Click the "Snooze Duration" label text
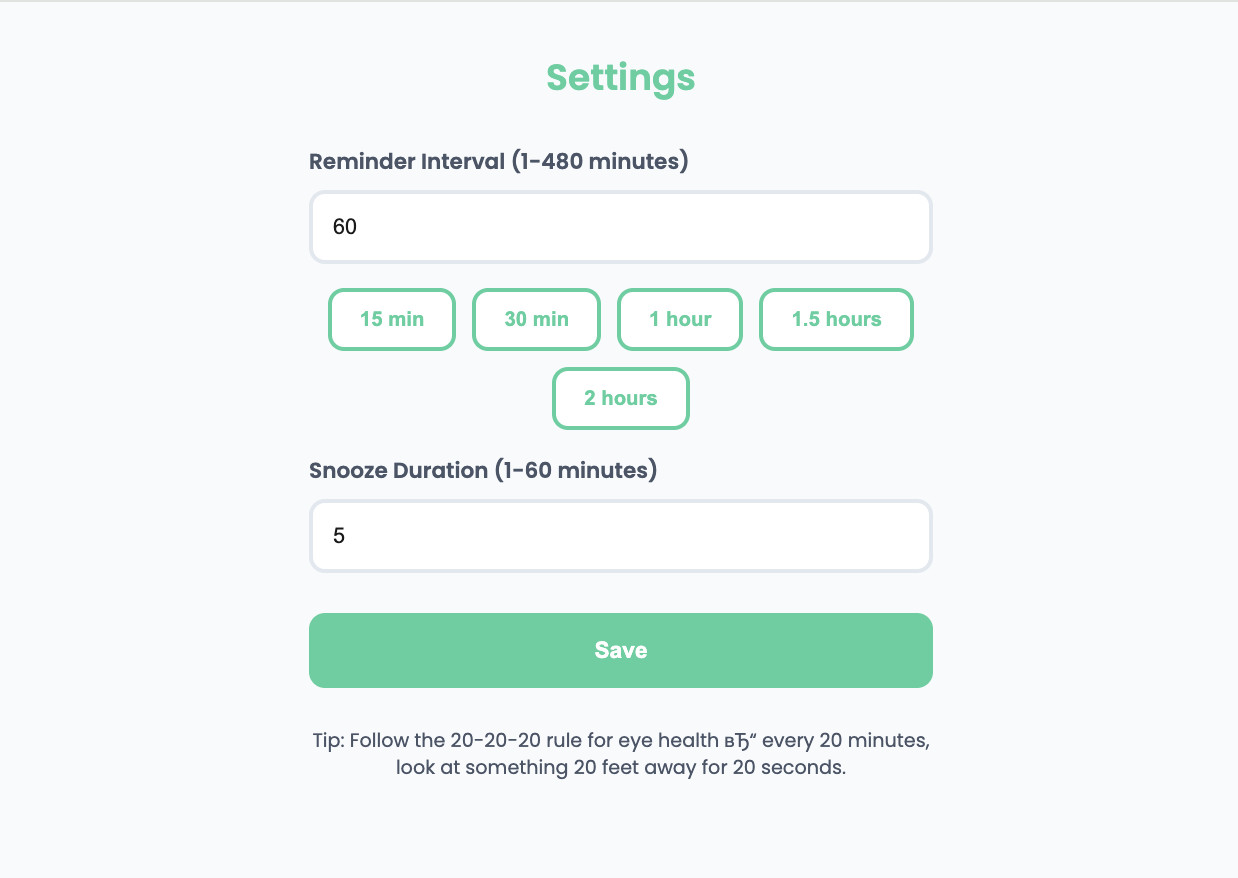This screenshot has height=878, width=1238. (398, 470)
